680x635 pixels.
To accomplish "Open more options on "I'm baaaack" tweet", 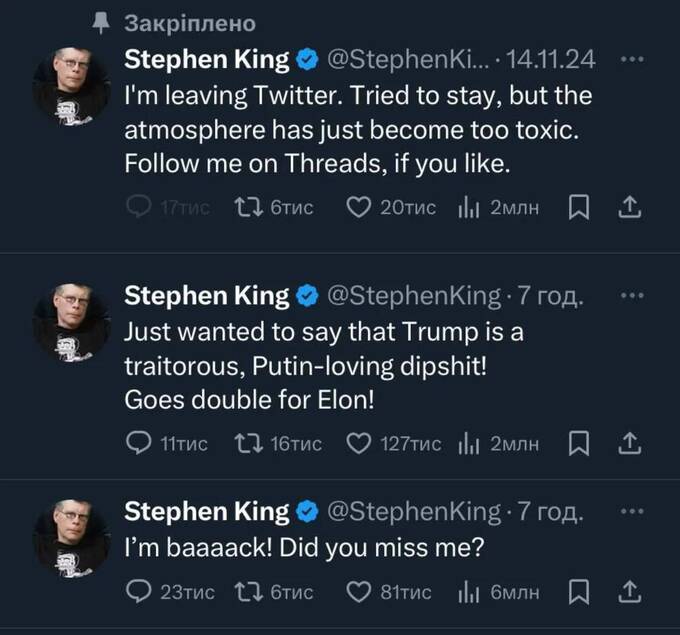I will tap(630, 512).
